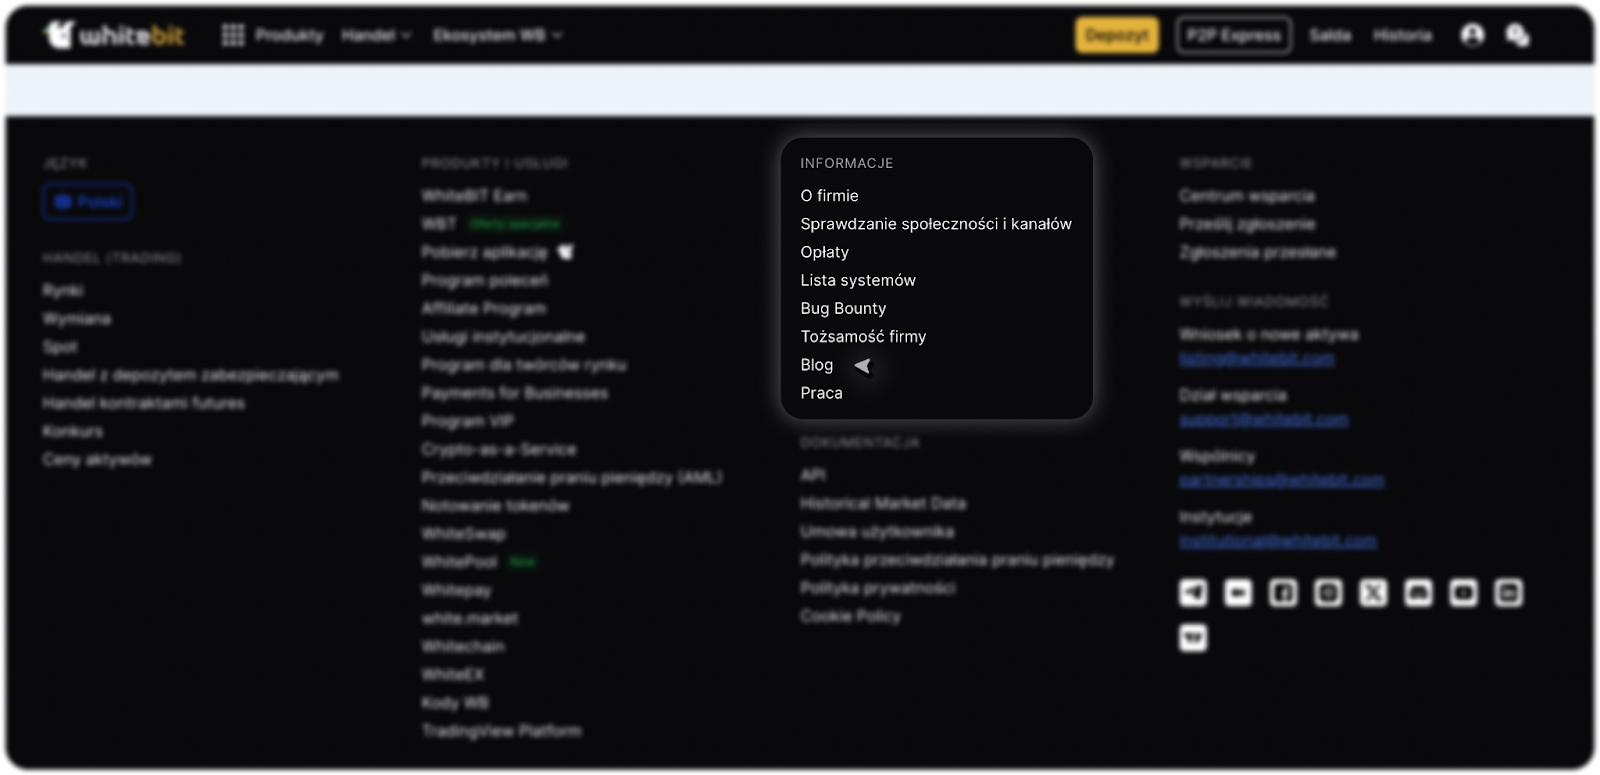Open the Centrum wsparcia link
Viewport: 1600px width, 775px height.
coord(1247,196)
